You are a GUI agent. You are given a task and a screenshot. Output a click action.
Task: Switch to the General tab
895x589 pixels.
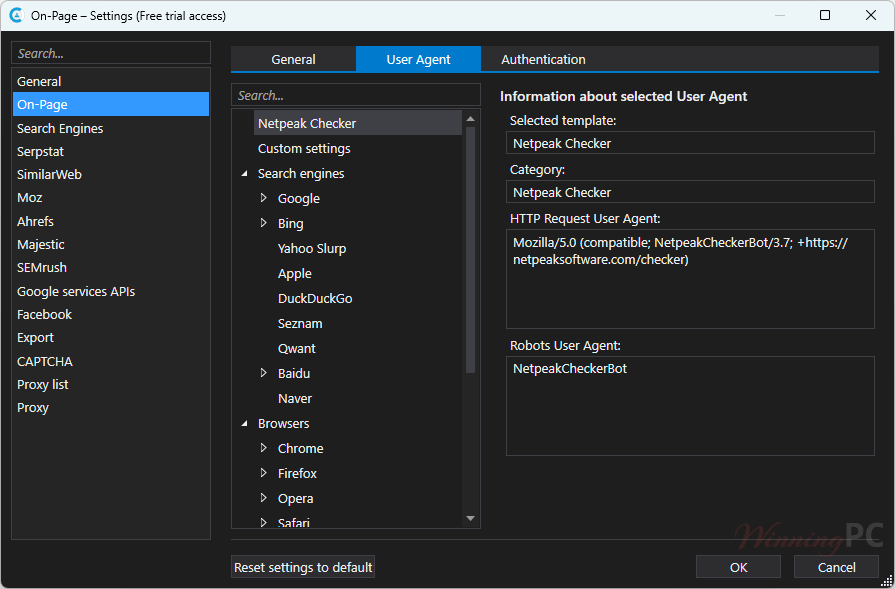point(293,59)
